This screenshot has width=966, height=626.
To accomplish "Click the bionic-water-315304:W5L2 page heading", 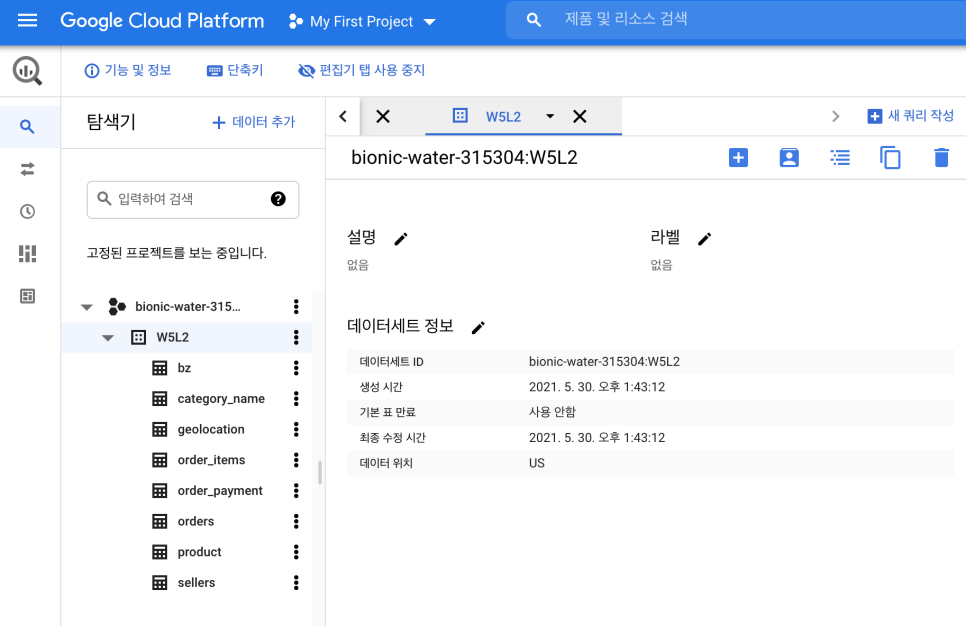I will pos(464,157).
